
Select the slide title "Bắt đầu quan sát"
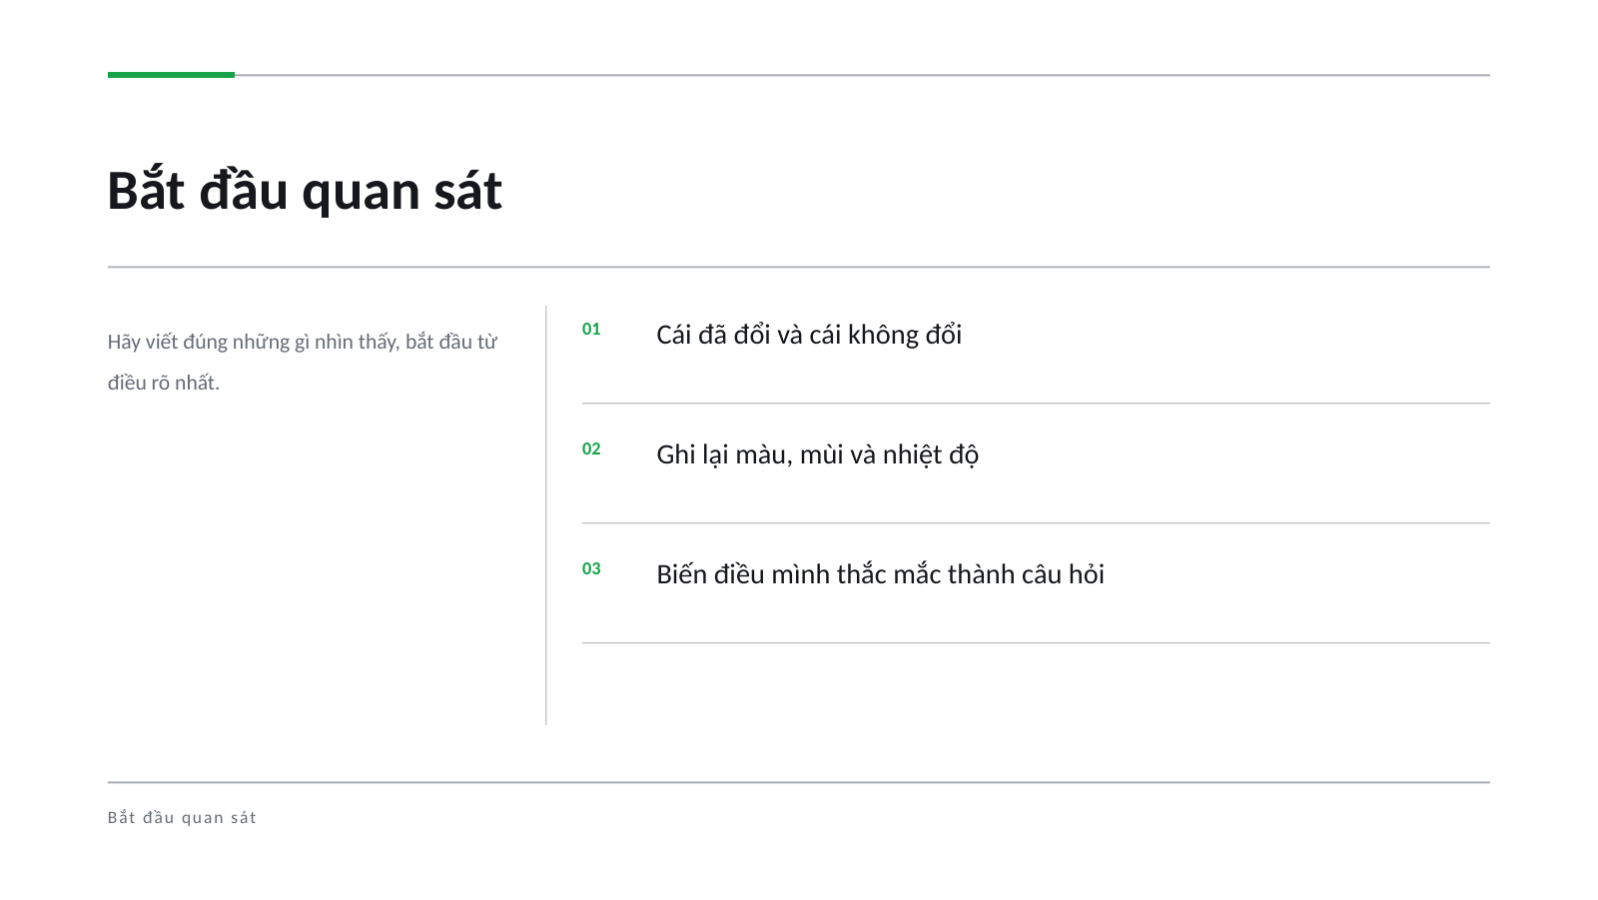tap(304, 191)
